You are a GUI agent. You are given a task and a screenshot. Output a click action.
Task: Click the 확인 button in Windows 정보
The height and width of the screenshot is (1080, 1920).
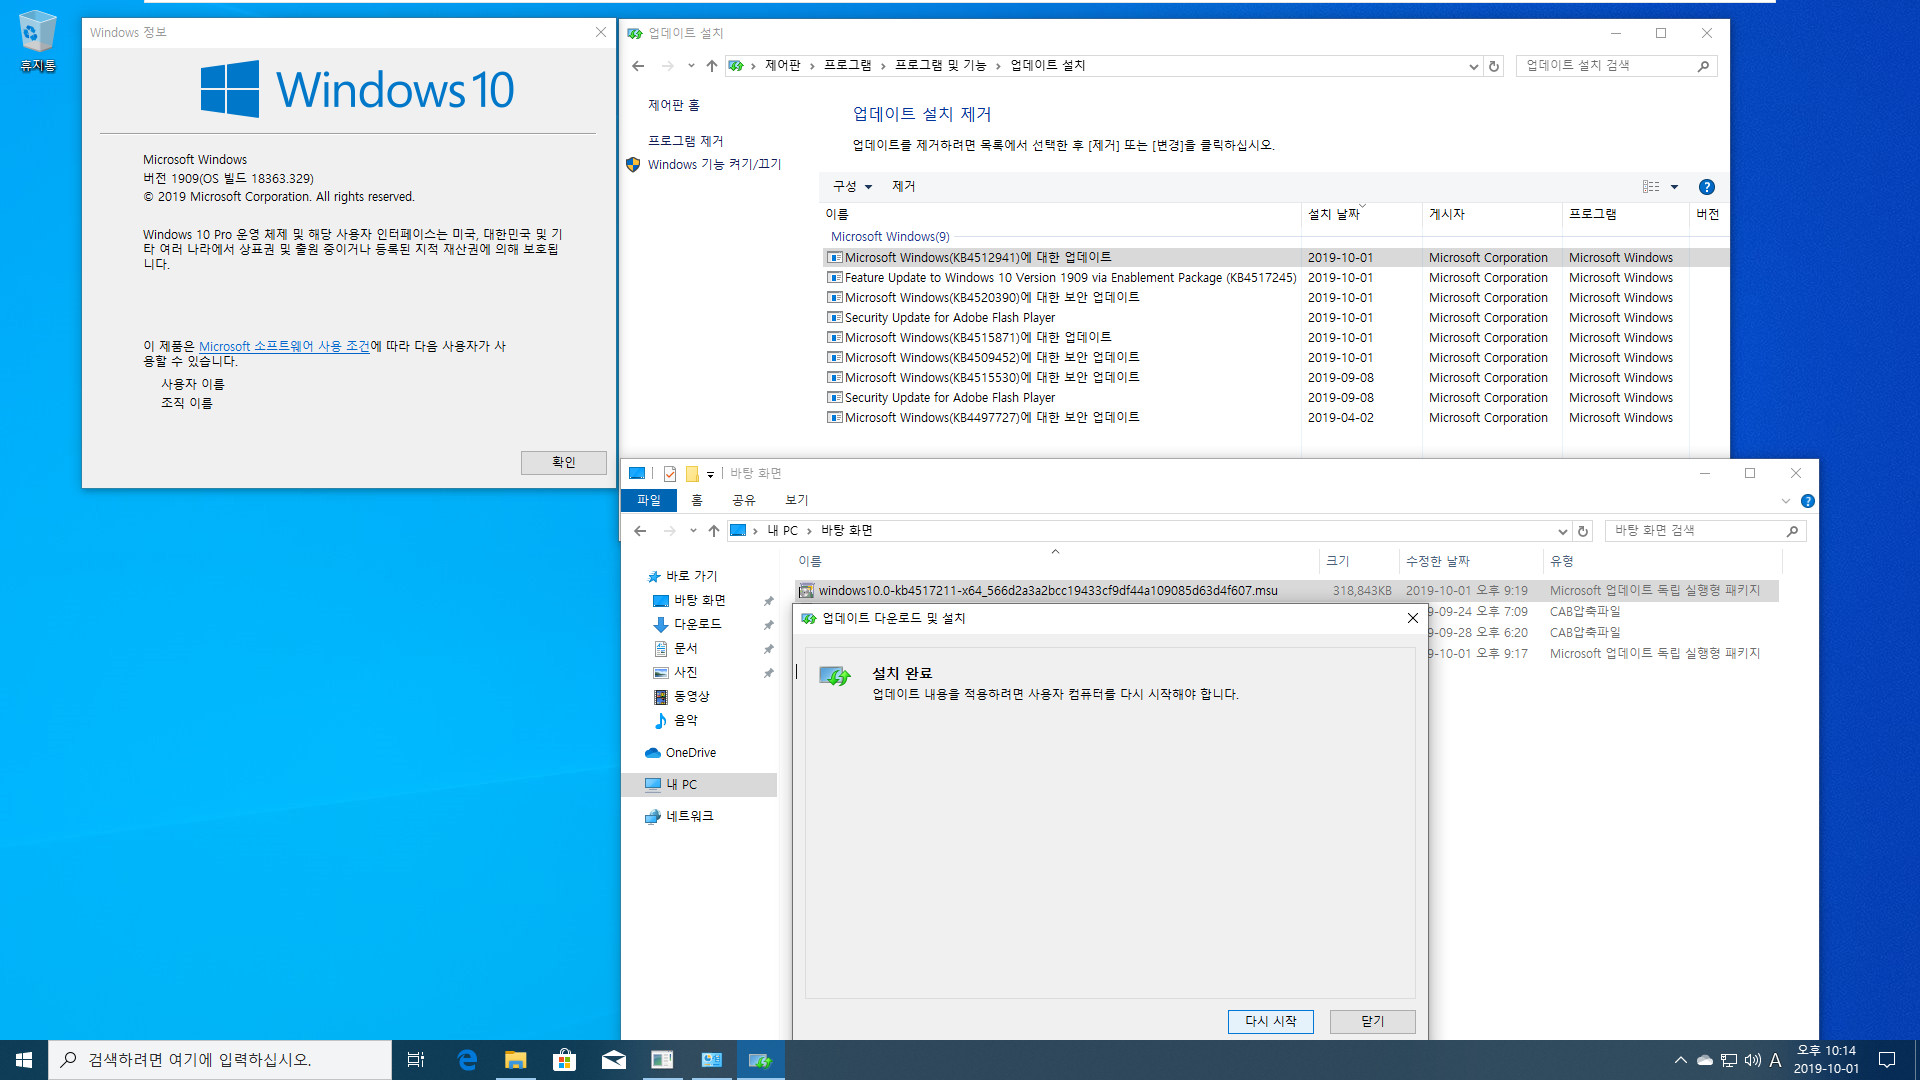(x=563, y=462)
